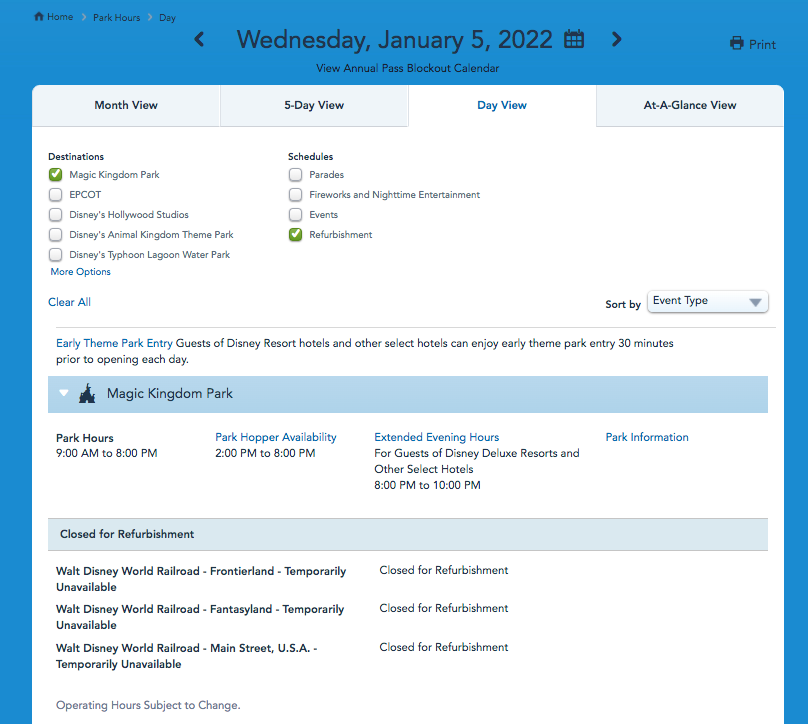Enable Fireworks and Nighttime Entertainment

click(295, 195)
